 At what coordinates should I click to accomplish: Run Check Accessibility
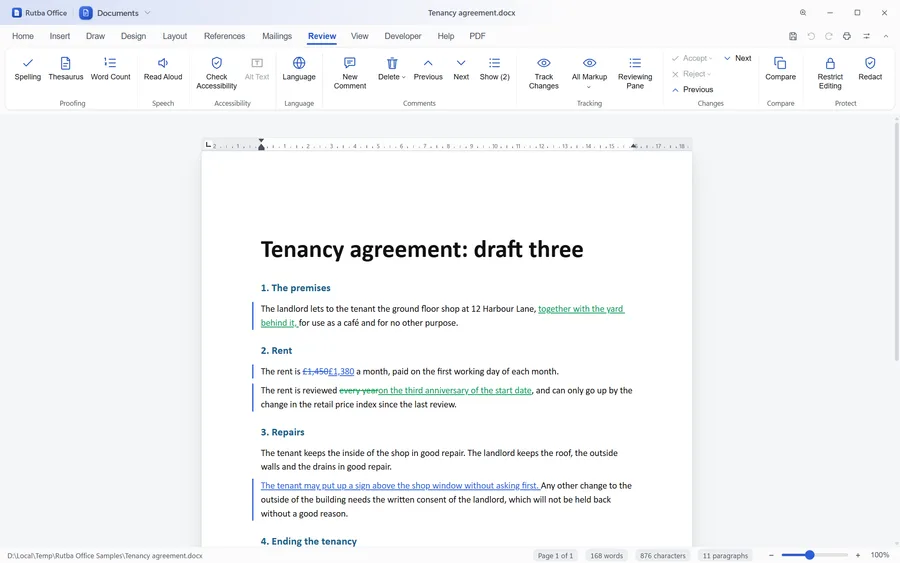coord(216,73)
